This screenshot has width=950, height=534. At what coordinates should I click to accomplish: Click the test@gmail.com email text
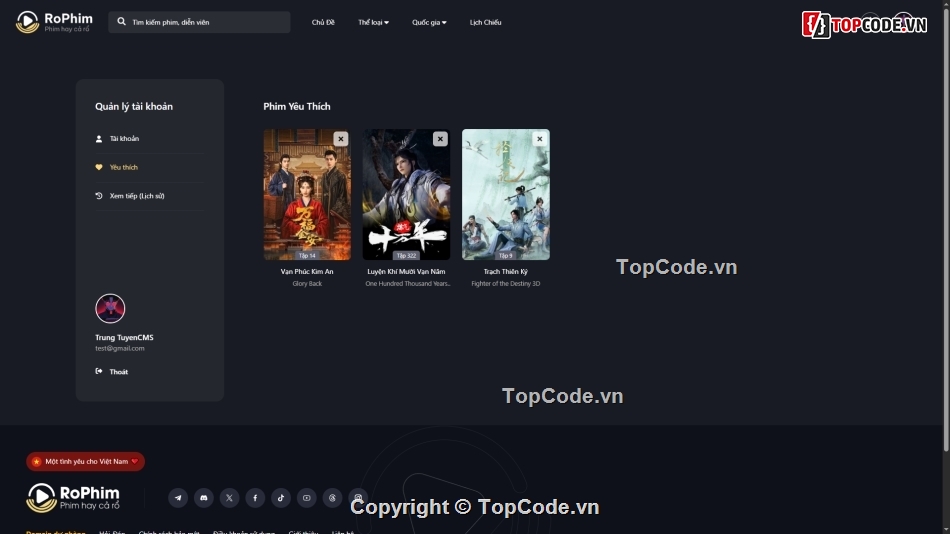coord(120,349)
